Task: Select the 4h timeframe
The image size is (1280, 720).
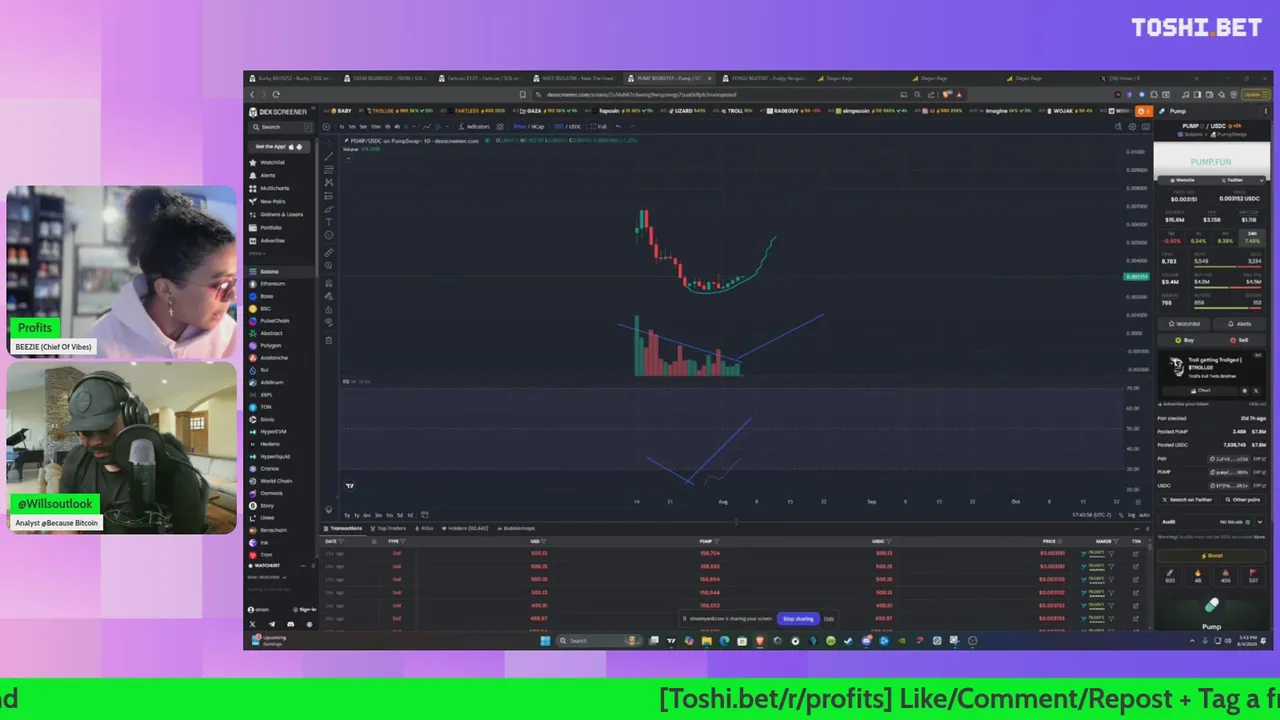Action: (397, 127)
